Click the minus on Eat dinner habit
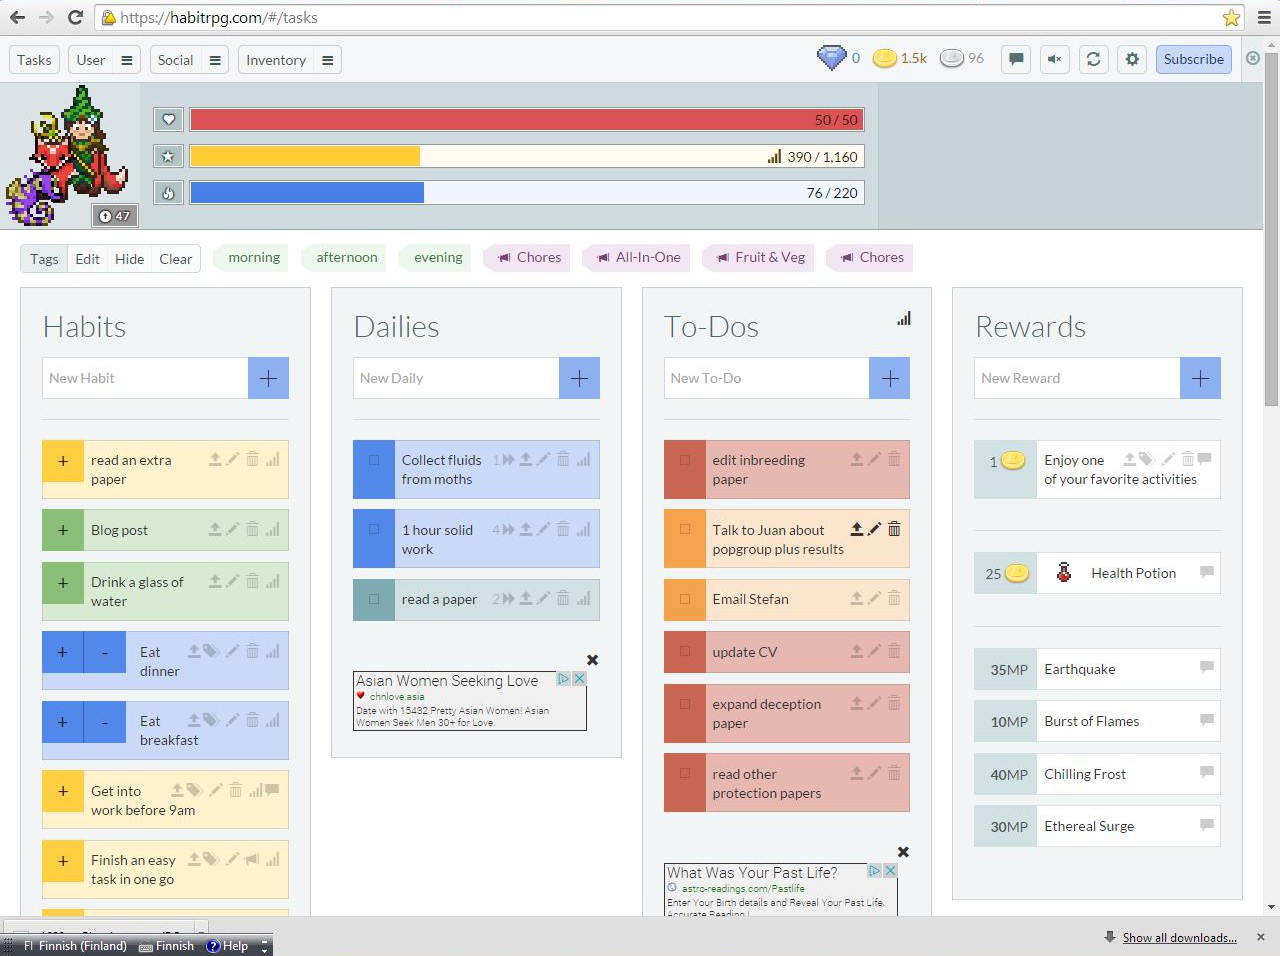This screenshot has height=956, width=1280. pyautogui.click(x=105, y=652)
